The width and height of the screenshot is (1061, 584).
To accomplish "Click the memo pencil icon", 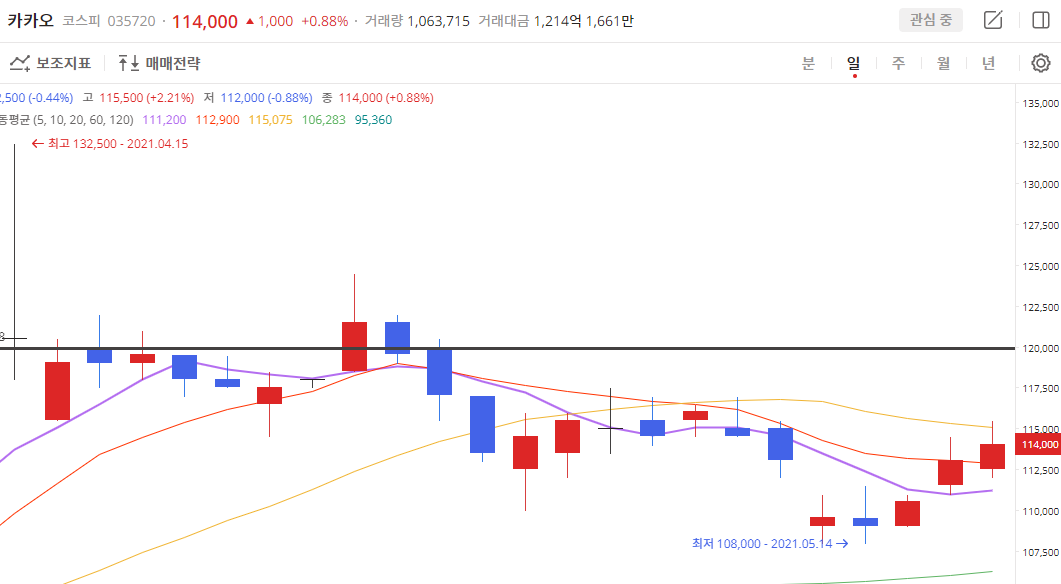I will (993, 20).
